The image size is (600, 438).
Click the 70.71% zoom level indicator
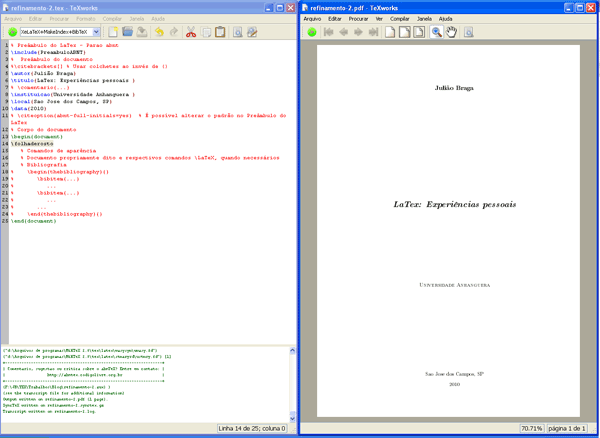[530, 428]
